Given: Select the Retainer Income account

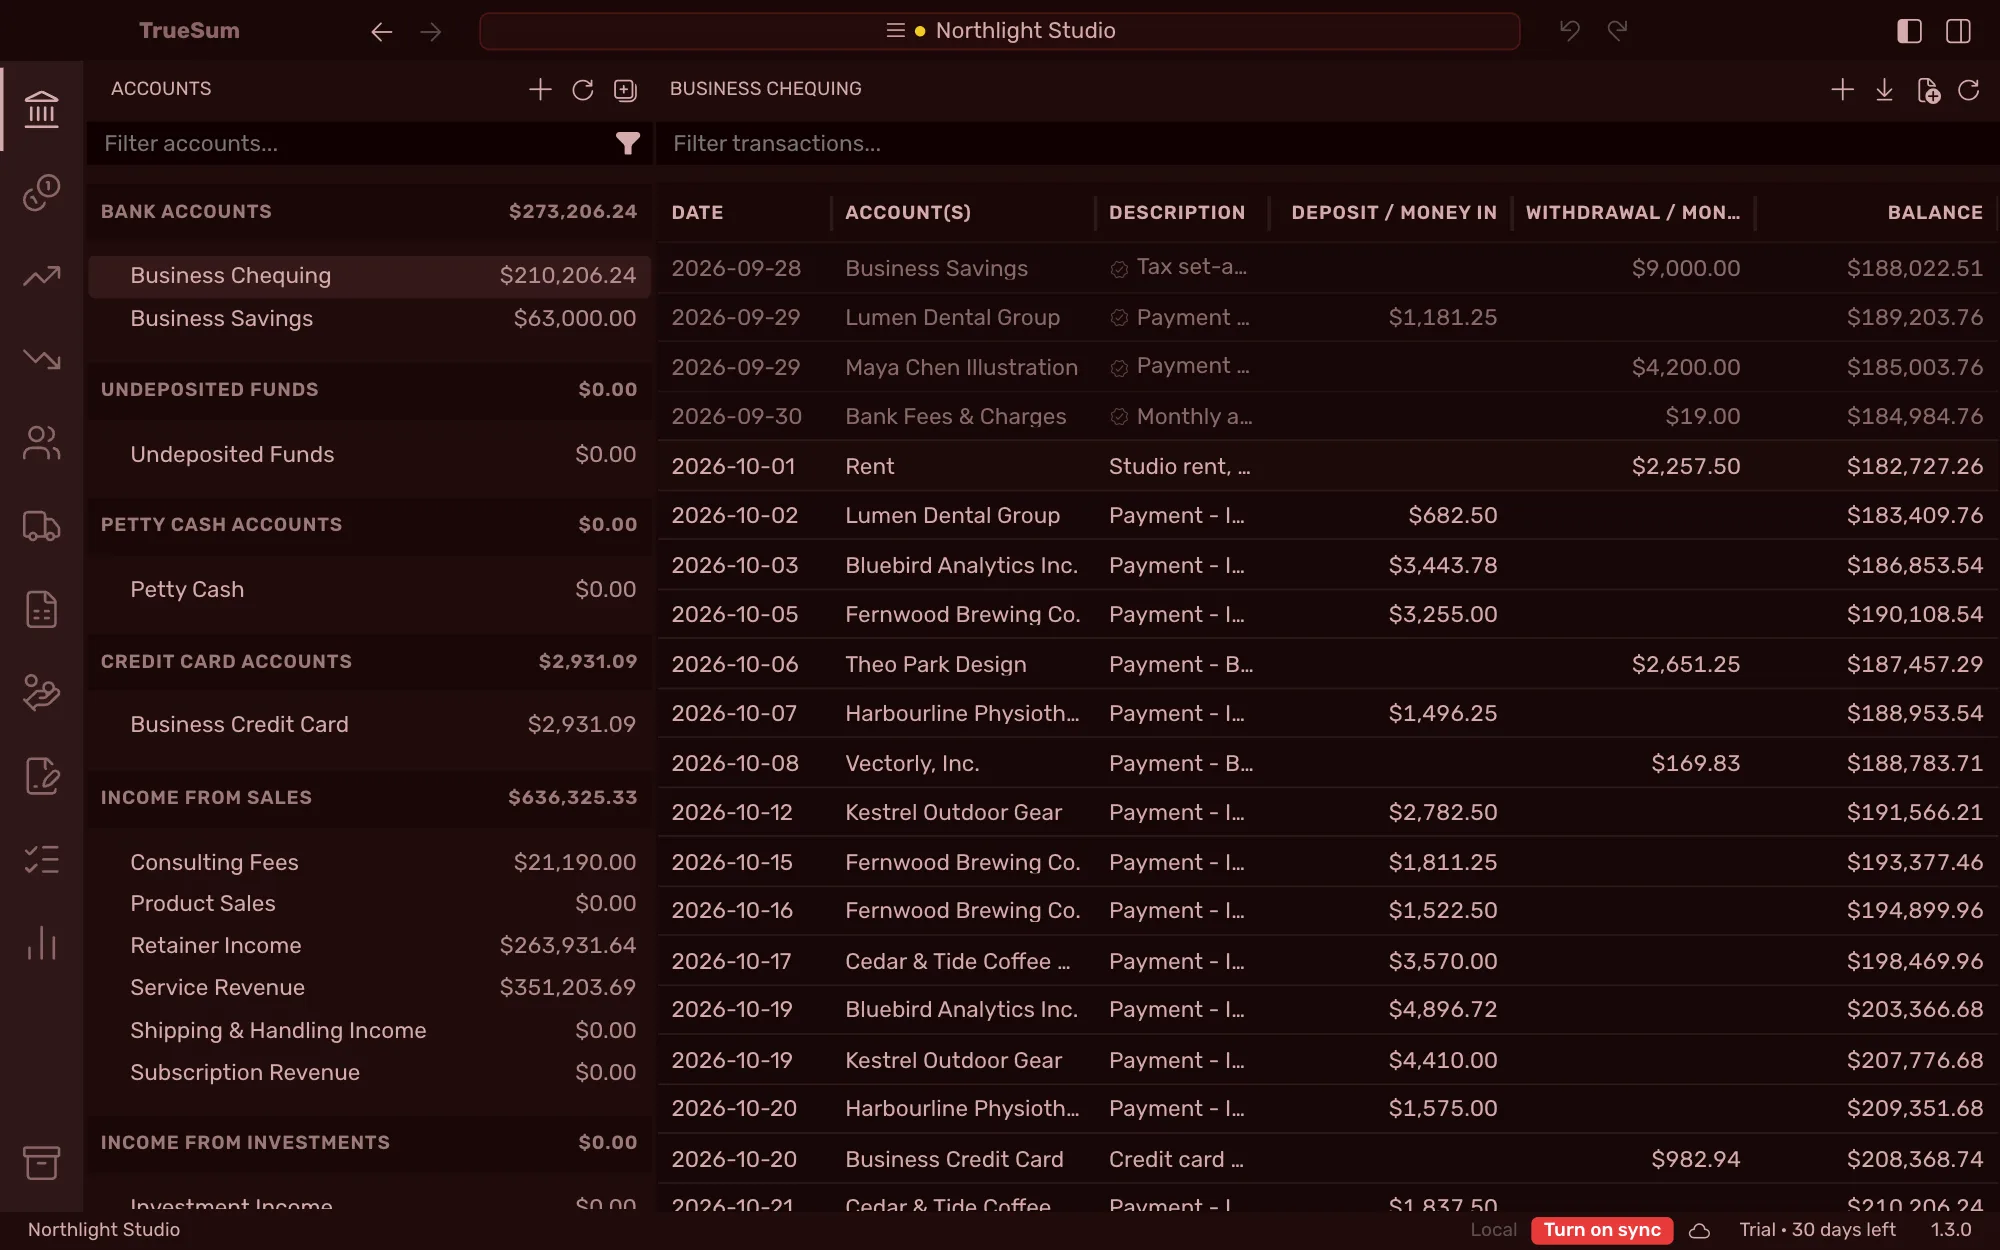Looking at the screenshot, I should (x=369, y=946).
